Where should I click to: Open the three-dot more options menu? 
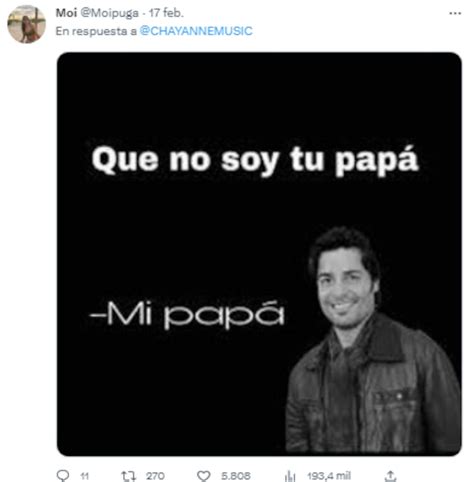455,13
